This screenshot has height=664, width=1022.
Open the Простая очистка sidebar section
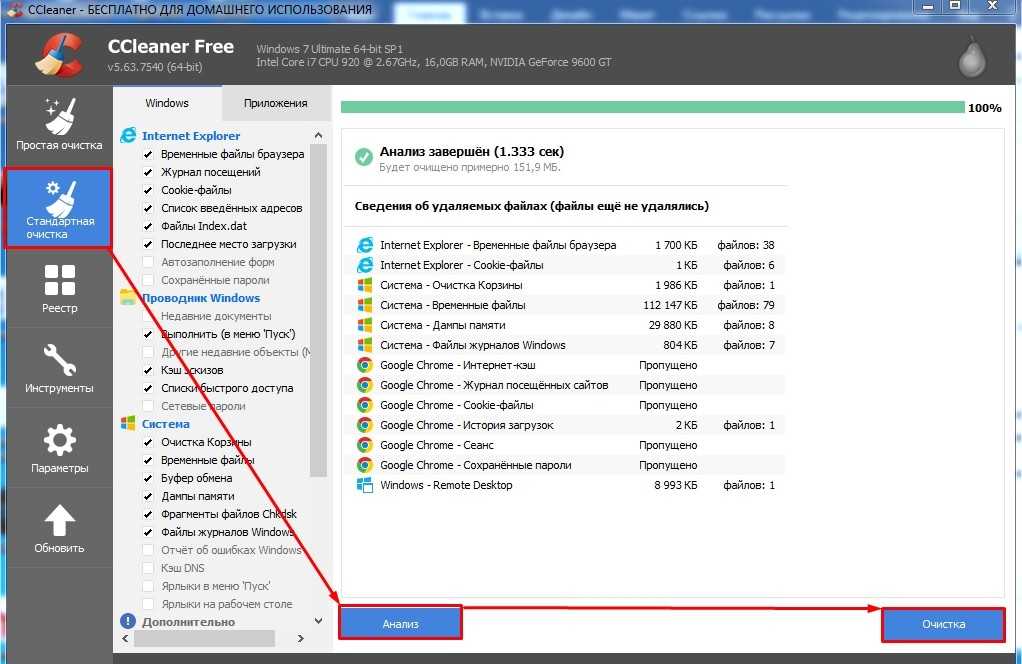pos(59,124)
